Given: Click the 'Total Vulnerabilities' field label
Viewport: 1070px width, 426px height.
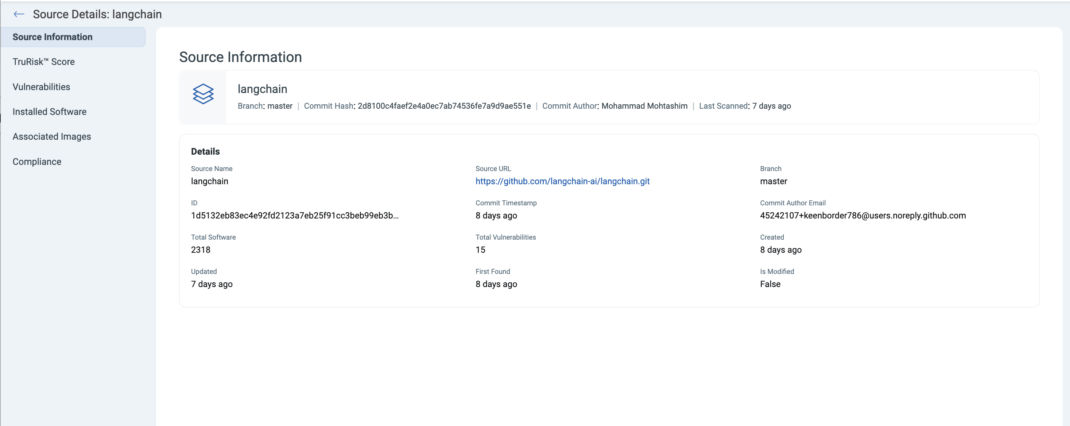Looking at the screenshot, I should pyautogui.click(x=506, y=237).
